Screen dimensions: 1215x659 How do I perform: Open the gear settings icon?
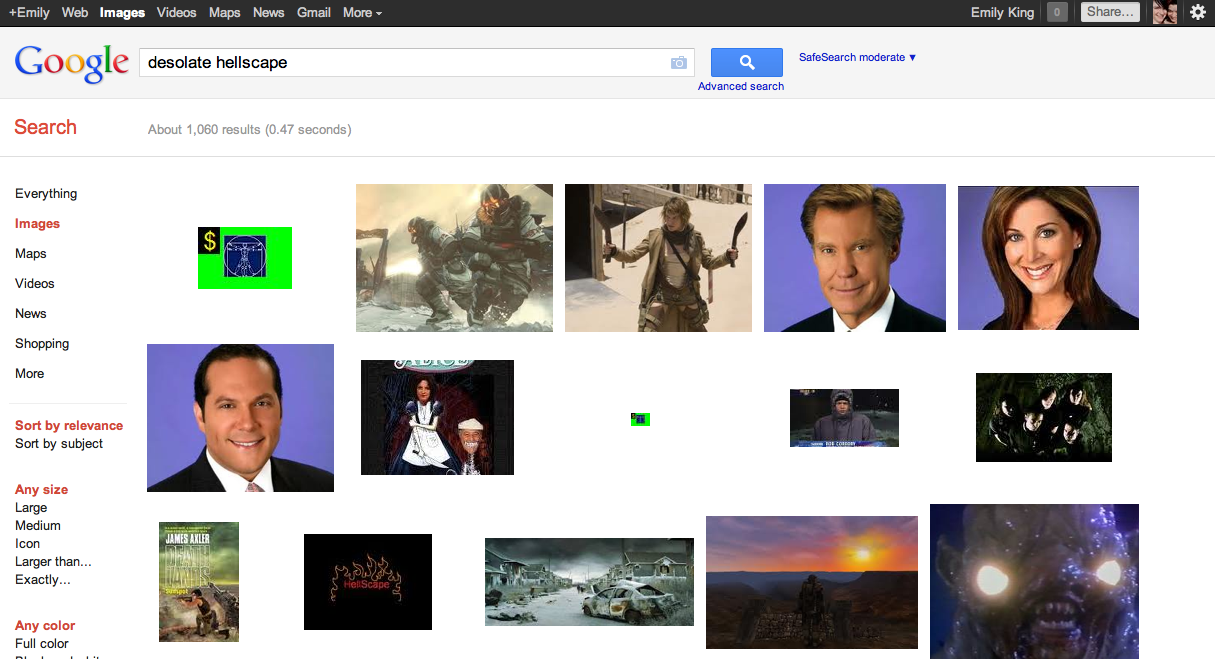click(x=1197, y=12)
